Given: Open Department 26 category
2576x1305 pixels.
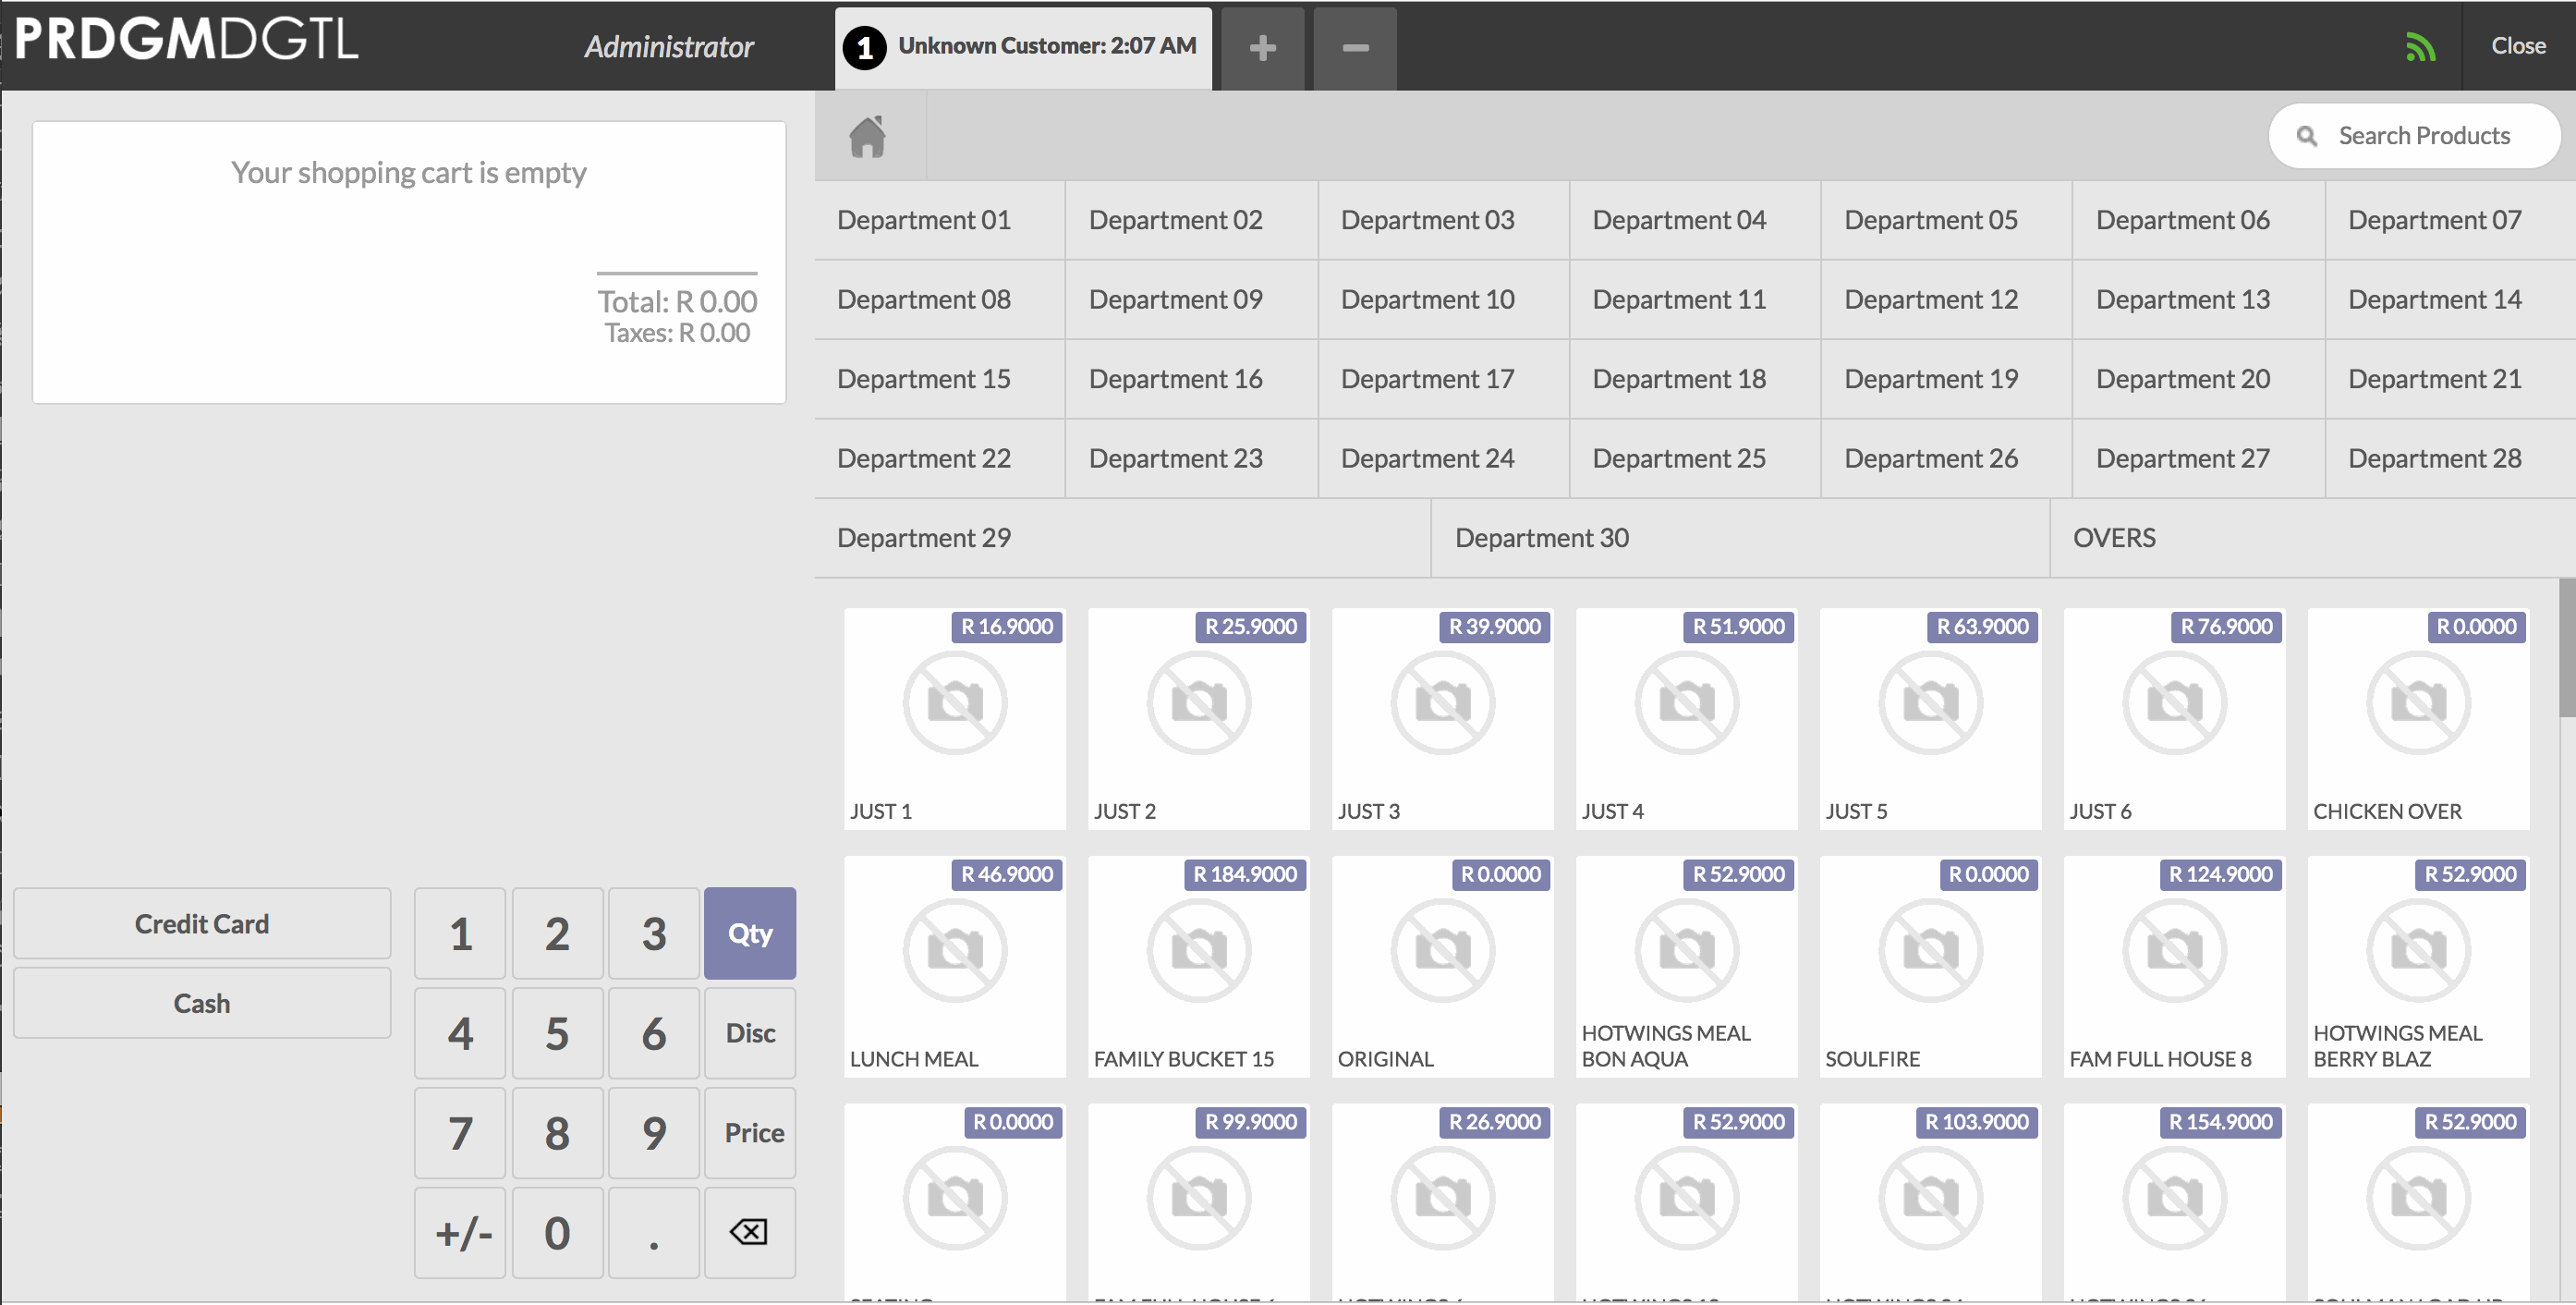Looking at the screenshot, I should pos(1946,458).
